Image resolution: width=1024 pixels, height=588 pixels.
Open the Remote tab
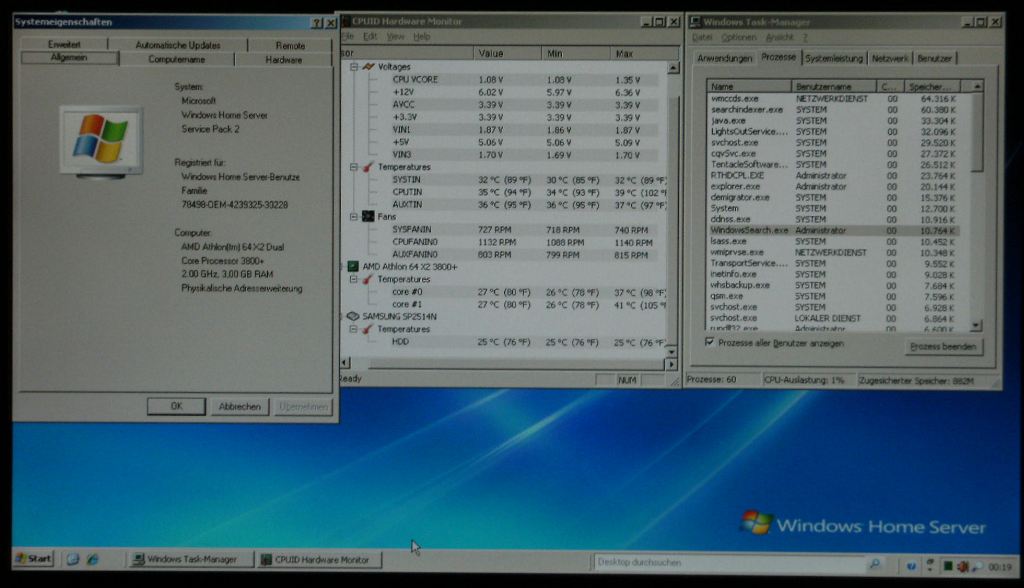coord(290,46)
